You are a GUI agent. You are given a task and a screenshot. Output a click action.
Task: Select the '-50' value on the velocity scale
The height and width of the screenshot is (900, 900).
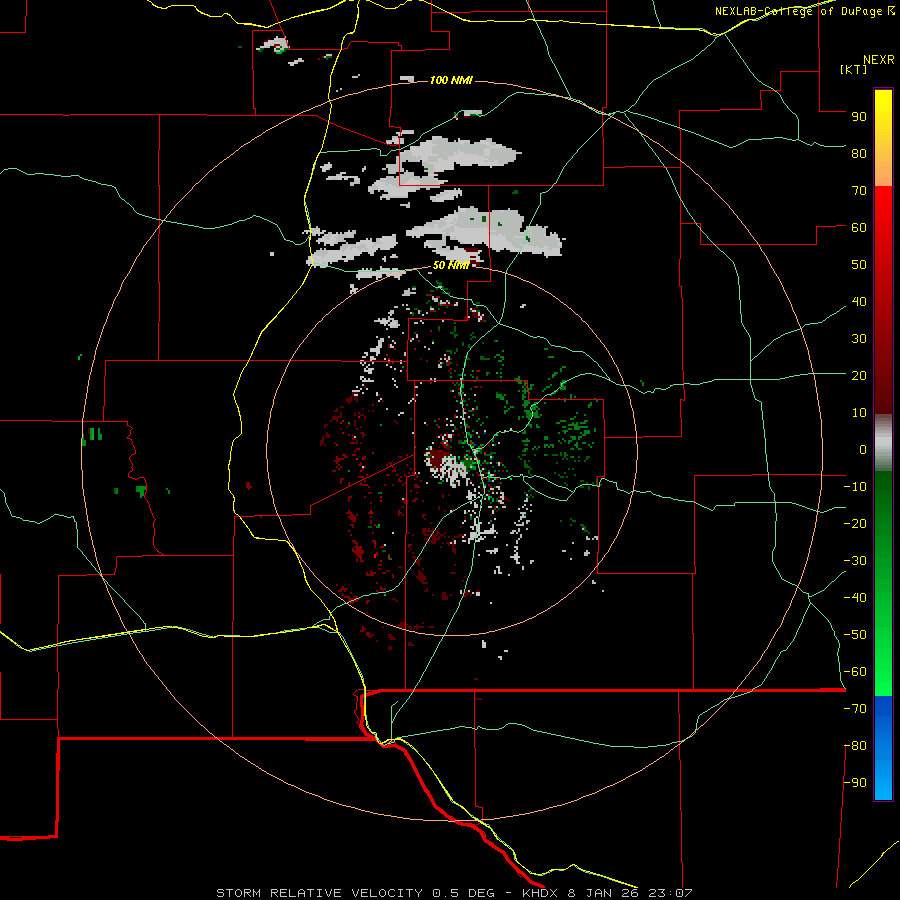(x=855, y=635)
